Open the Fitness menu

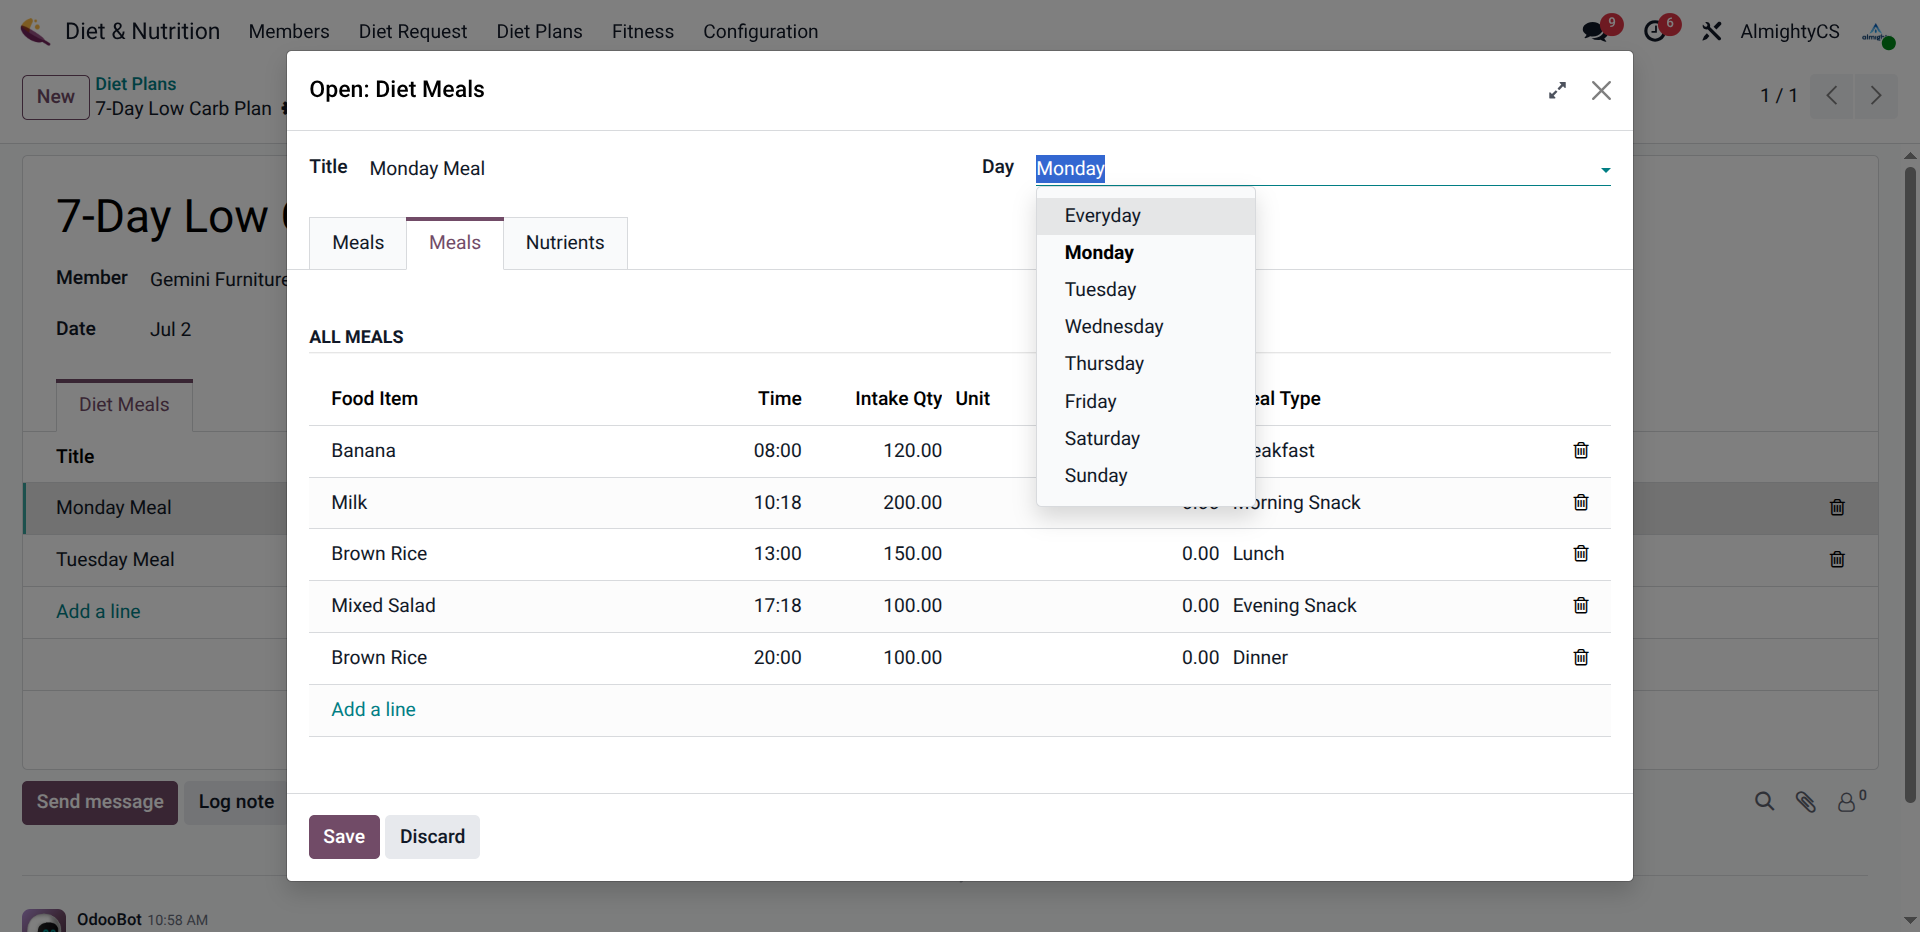point(642,32)
